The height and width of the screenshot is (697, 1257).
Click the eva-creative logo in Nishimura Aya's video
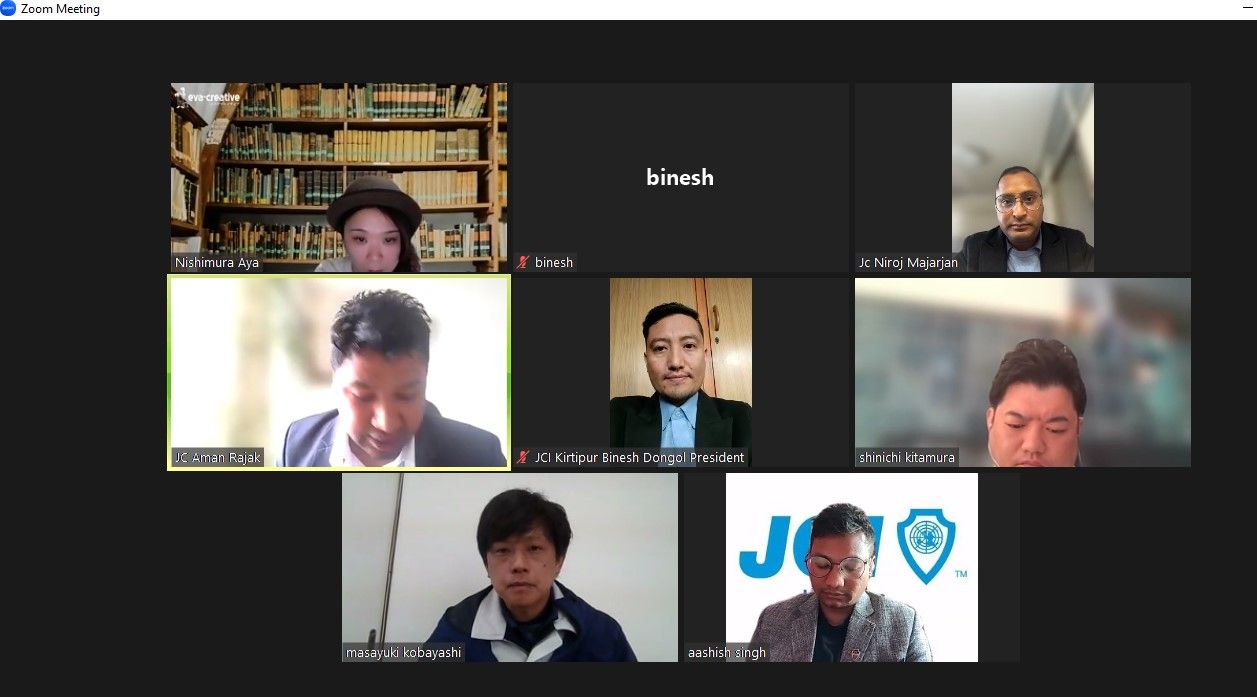[x=208, y=97]
